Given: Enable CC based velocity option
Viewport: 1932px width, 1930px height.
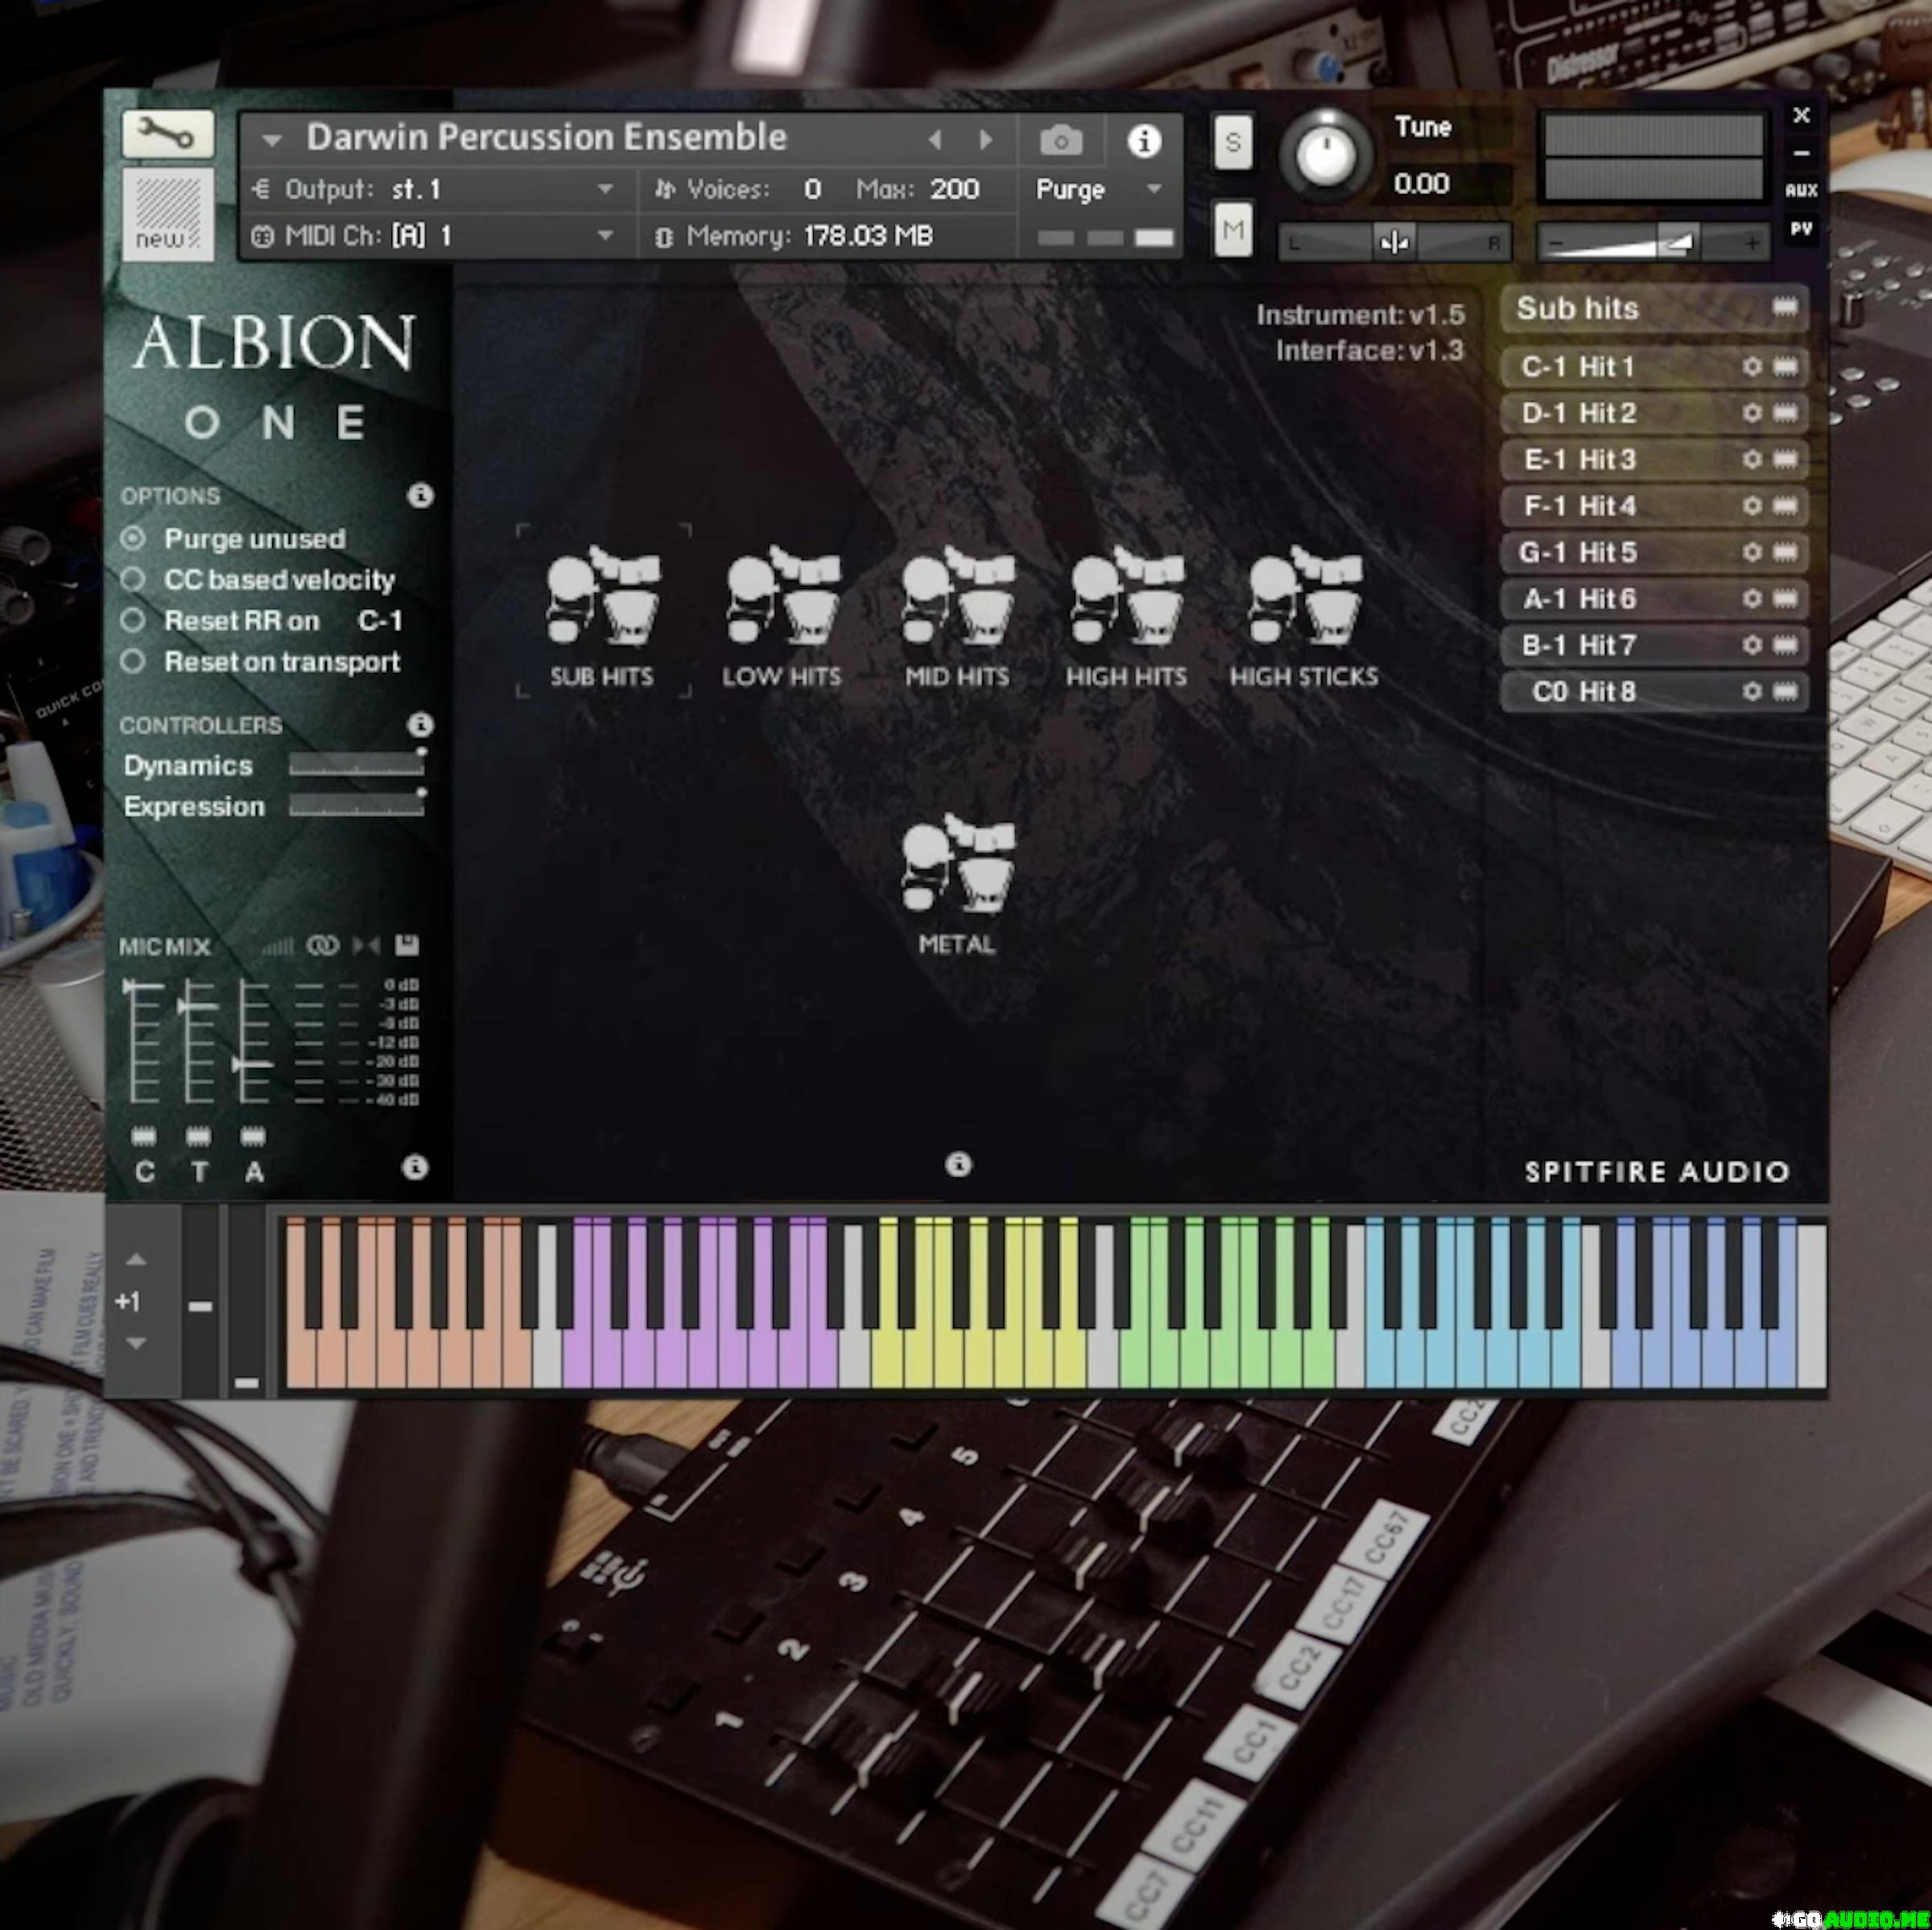Looking at the screenshot, I should [x=133, y=579].
